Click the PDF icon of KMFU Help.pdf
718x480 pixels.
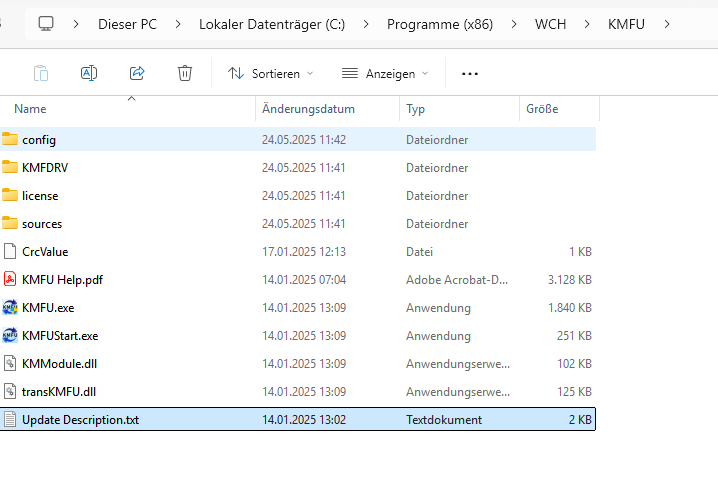[10, 279]
